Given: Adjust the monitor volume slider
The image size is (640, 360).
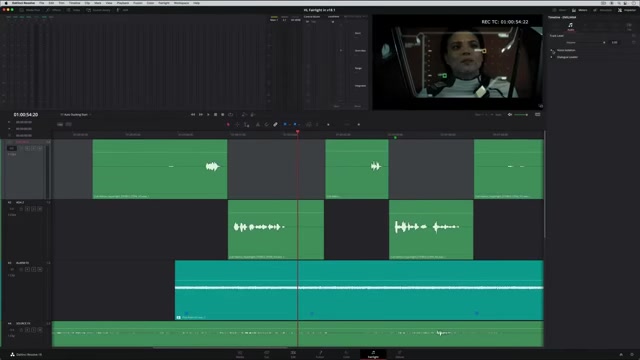Looking at the screenshot, I should click(x=521, y=115).
